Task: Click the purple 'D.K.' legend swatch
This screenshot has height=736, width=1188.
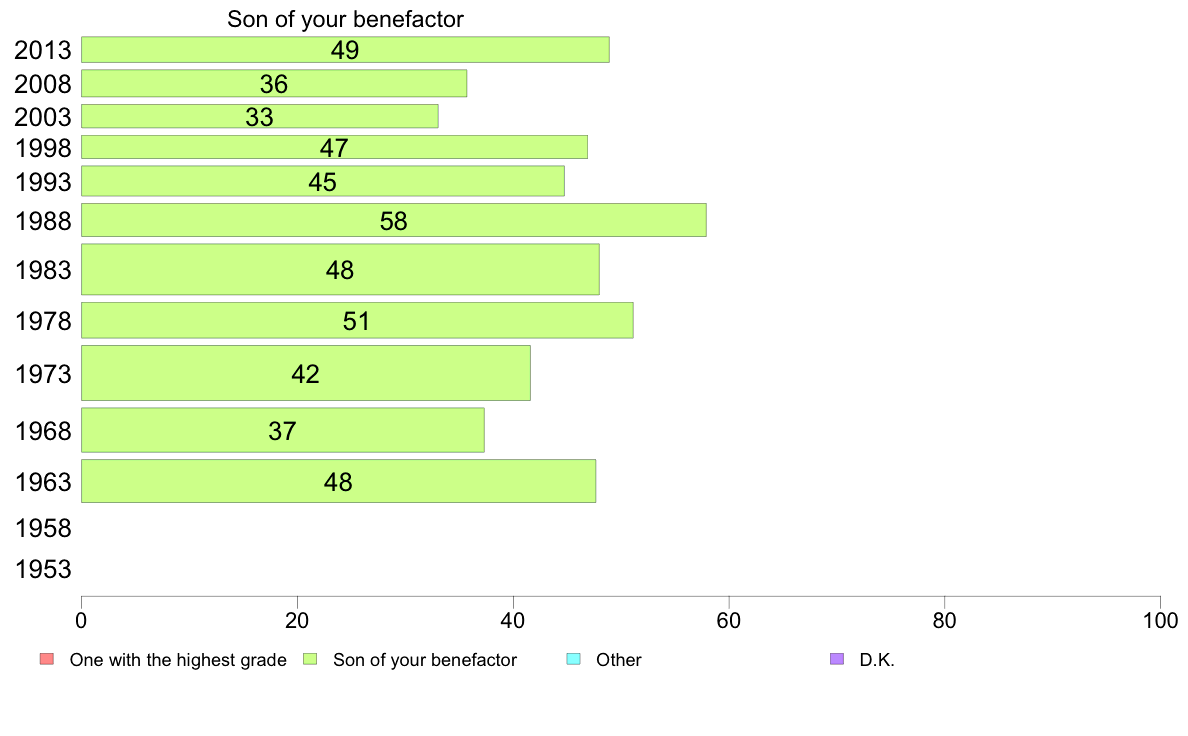Action: (836, 659)
